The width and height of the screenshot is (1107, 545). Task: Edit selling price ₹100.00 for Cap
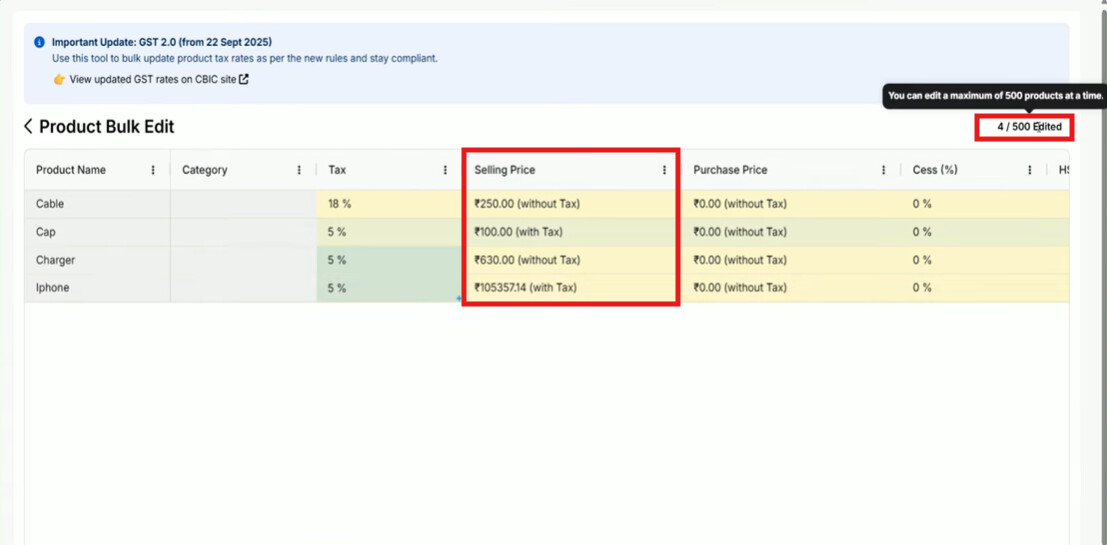click(x=572, y=232)
